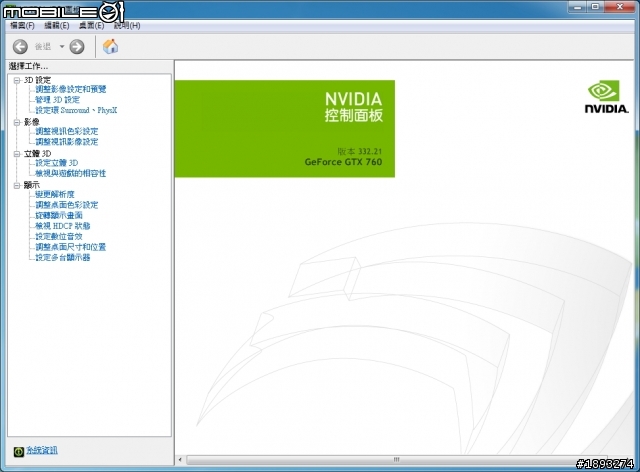This screenshot has height=472, width=640.
Task: Select 調整桌面尺寸和位置 task
Action: pyautogui.click(x=71, y=247)
